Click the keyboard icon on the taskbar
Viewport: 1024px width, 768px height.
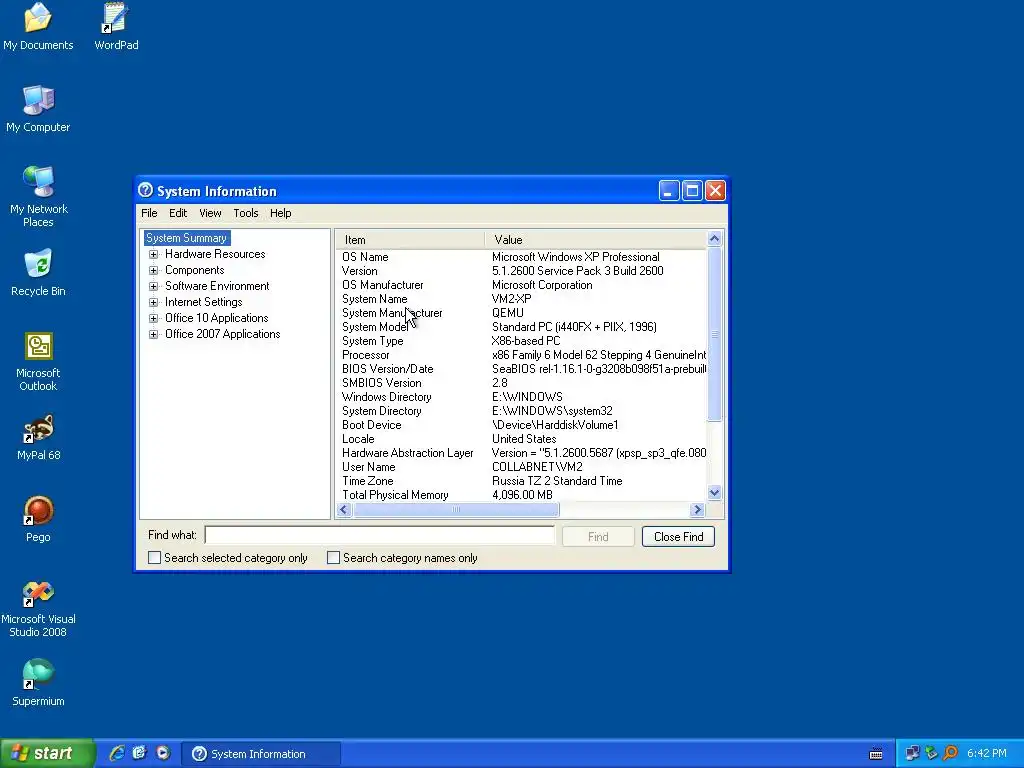pyautogui.click(x=876, y=754)
